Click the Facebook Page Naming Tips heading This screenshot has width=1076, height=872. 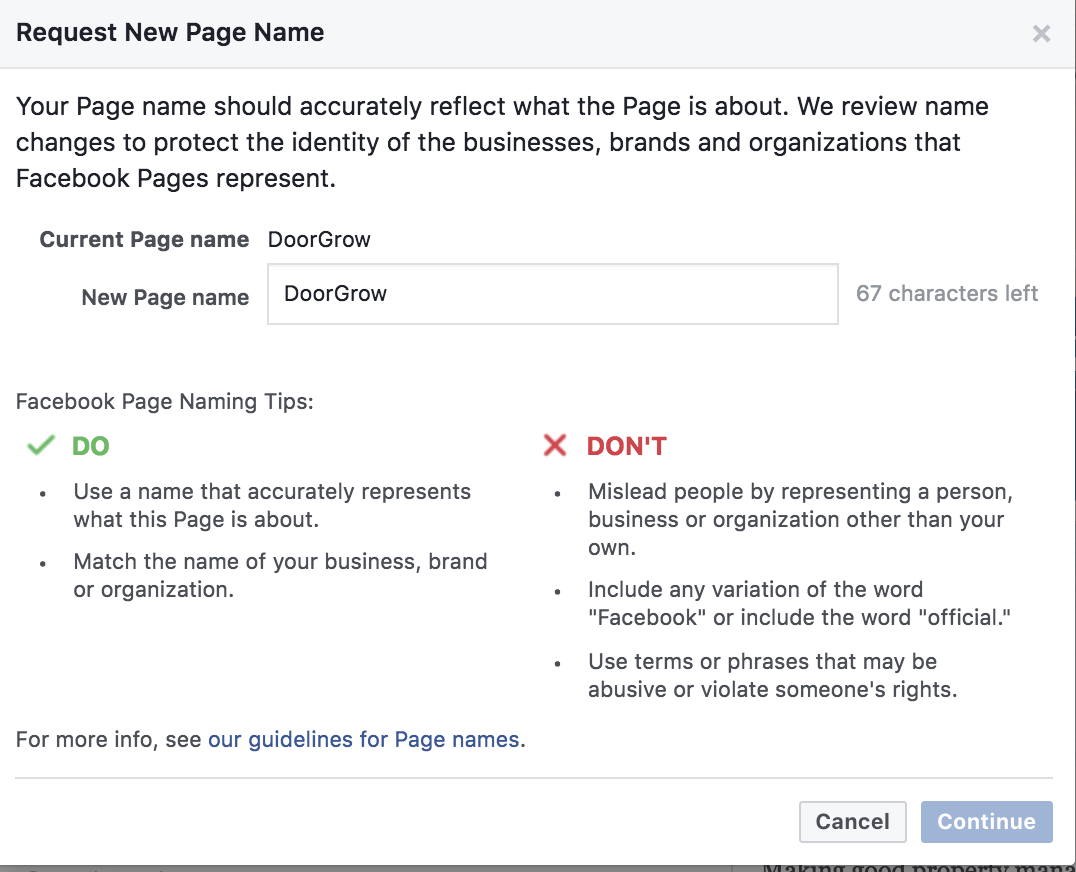point(165,402)
